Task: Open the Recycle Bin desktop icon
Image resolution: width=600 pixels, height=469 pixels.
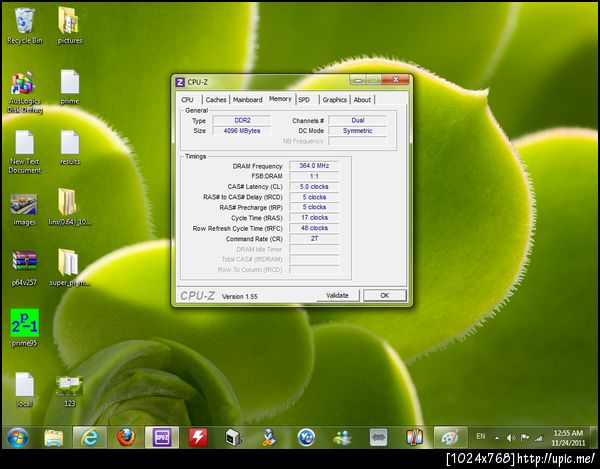Action: 24,22
